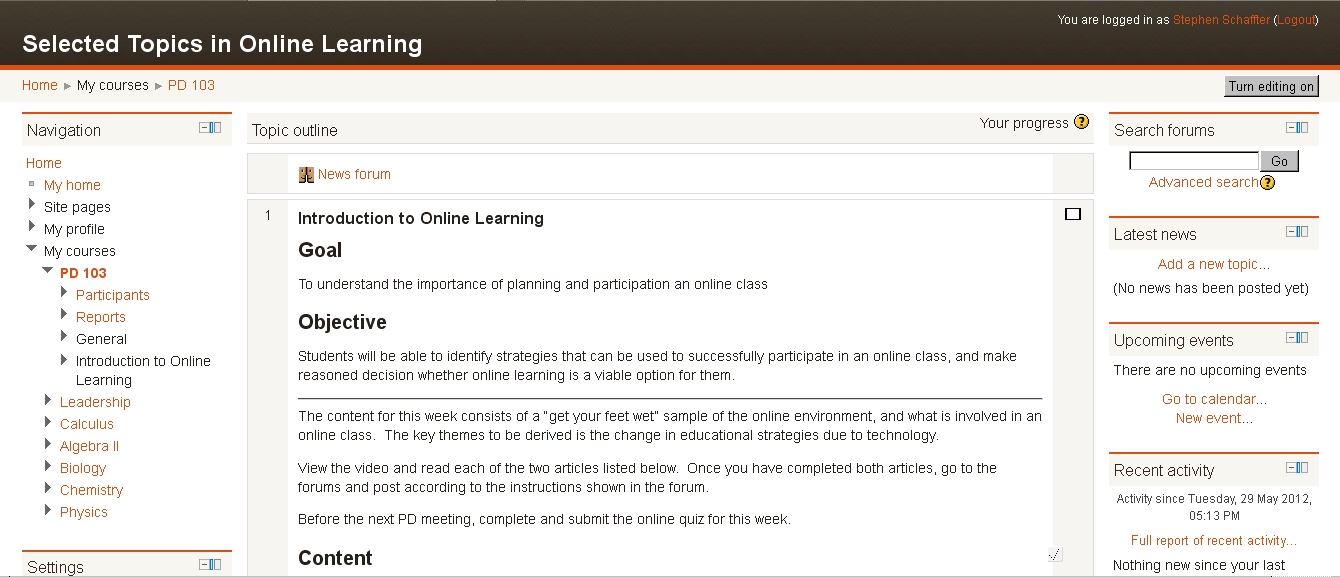The width and height of the screenshot is (1340, 577).
Task: Collapse the My courses tree node
Action: pyautogui.click(x=32, y=250)
